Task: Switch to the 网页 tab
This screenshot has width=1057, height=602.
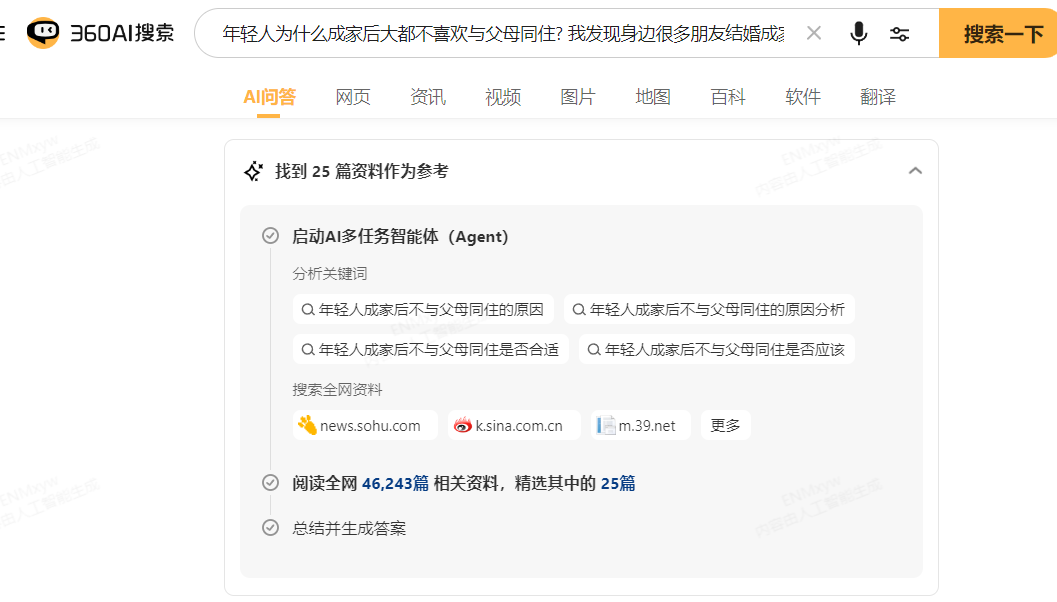Action: pos(352,97)
